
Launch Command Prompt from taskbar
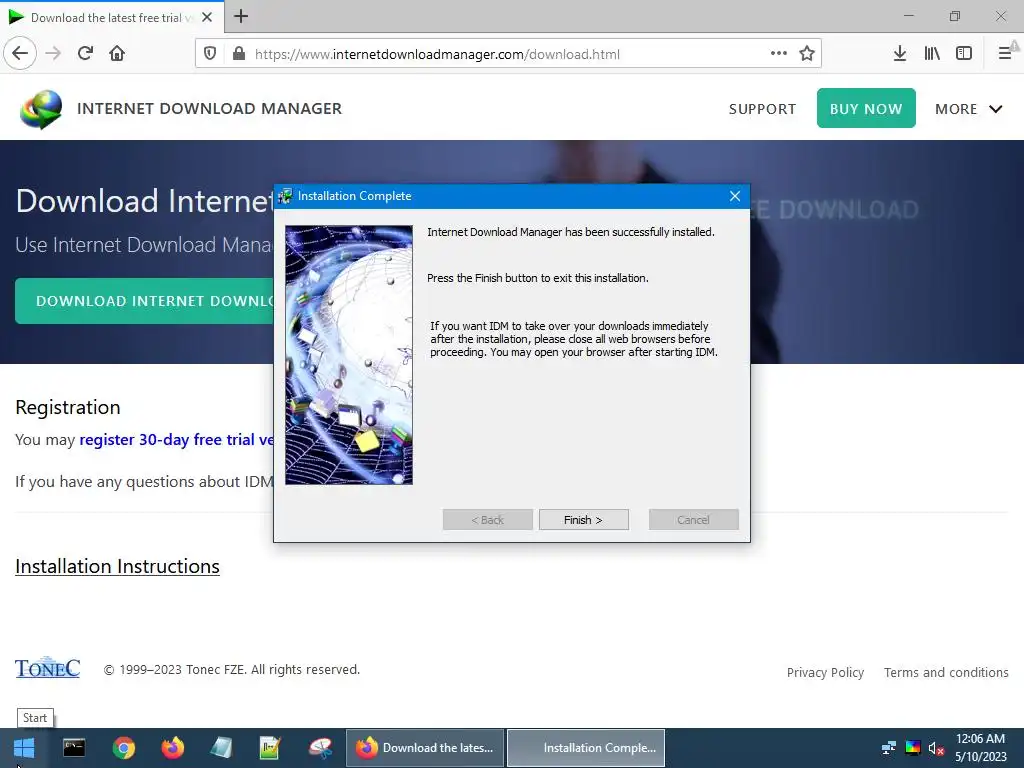pos(74,748)
